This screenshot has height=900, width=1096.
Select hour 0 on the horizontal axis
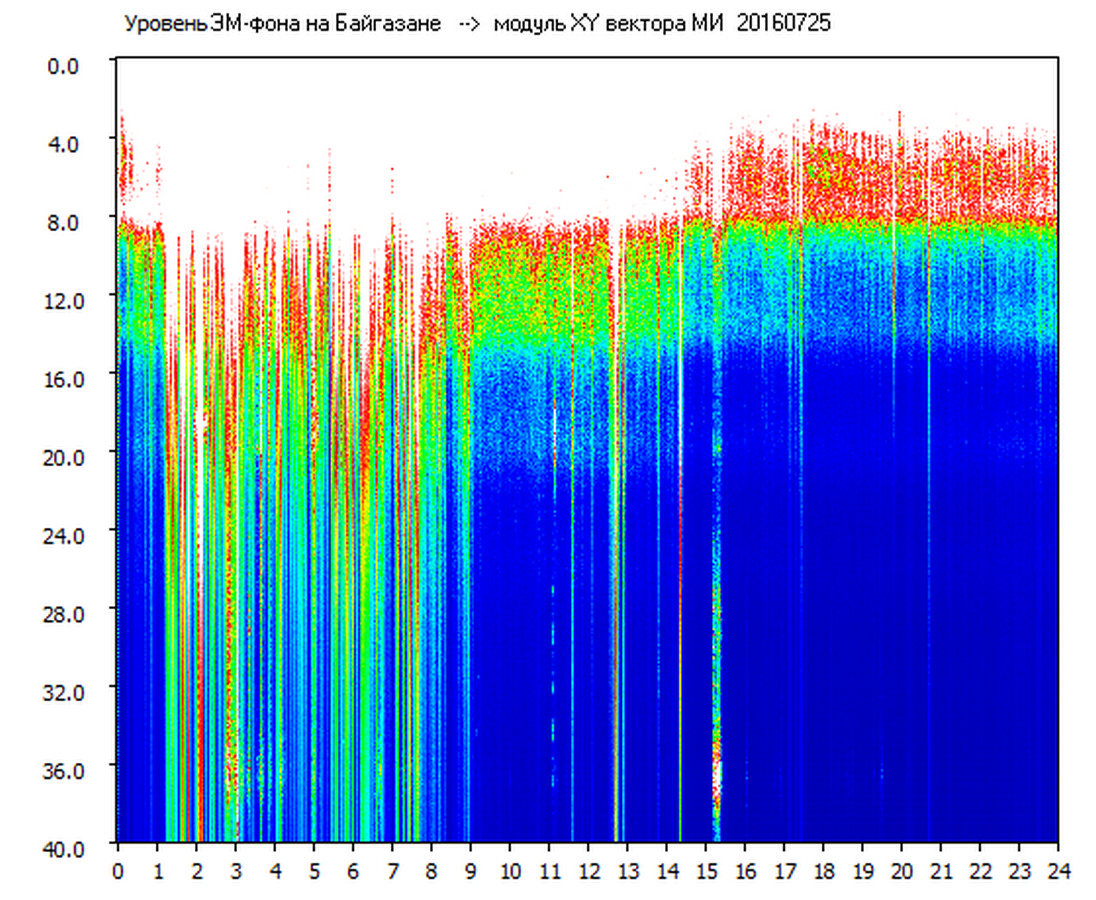click(x=118, y=869)
